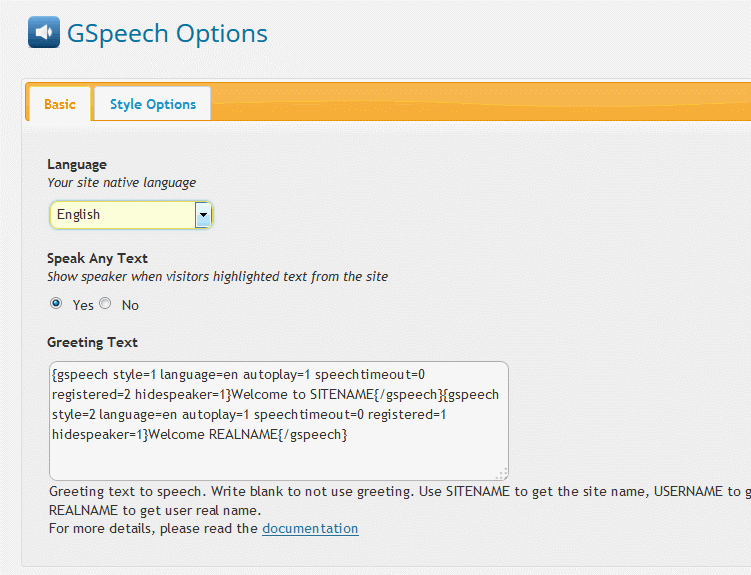Open the English language dropdown
The height and width of the screenshot is (575, 751).
[131, 214]
